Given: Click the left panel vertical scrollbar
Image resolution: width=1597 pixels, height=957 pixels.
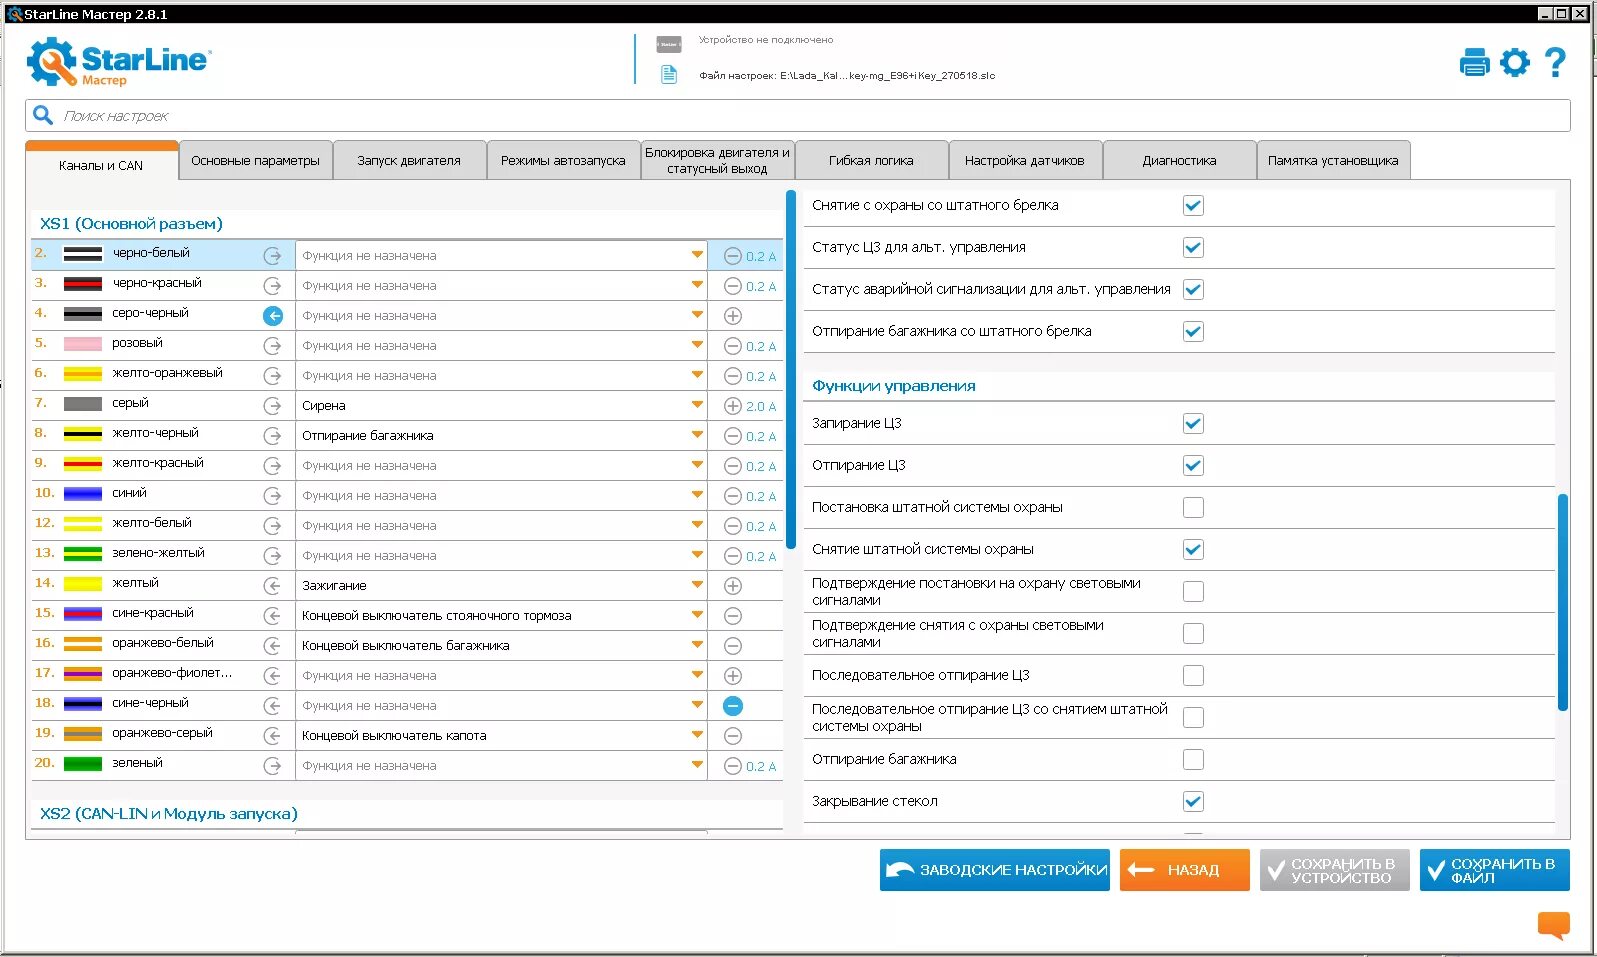Looking at the screenshot, I should (x=791, y=370).
